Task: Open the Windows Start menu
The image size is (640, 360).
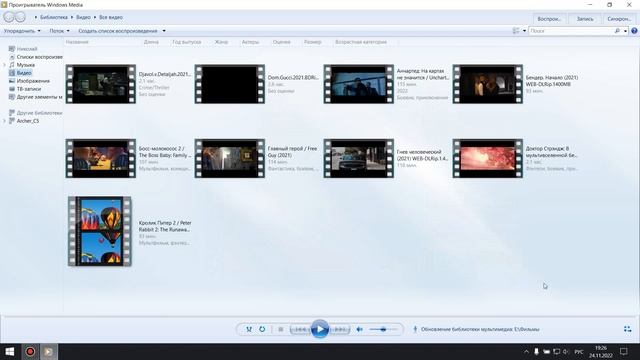Action: click(9, 351)
